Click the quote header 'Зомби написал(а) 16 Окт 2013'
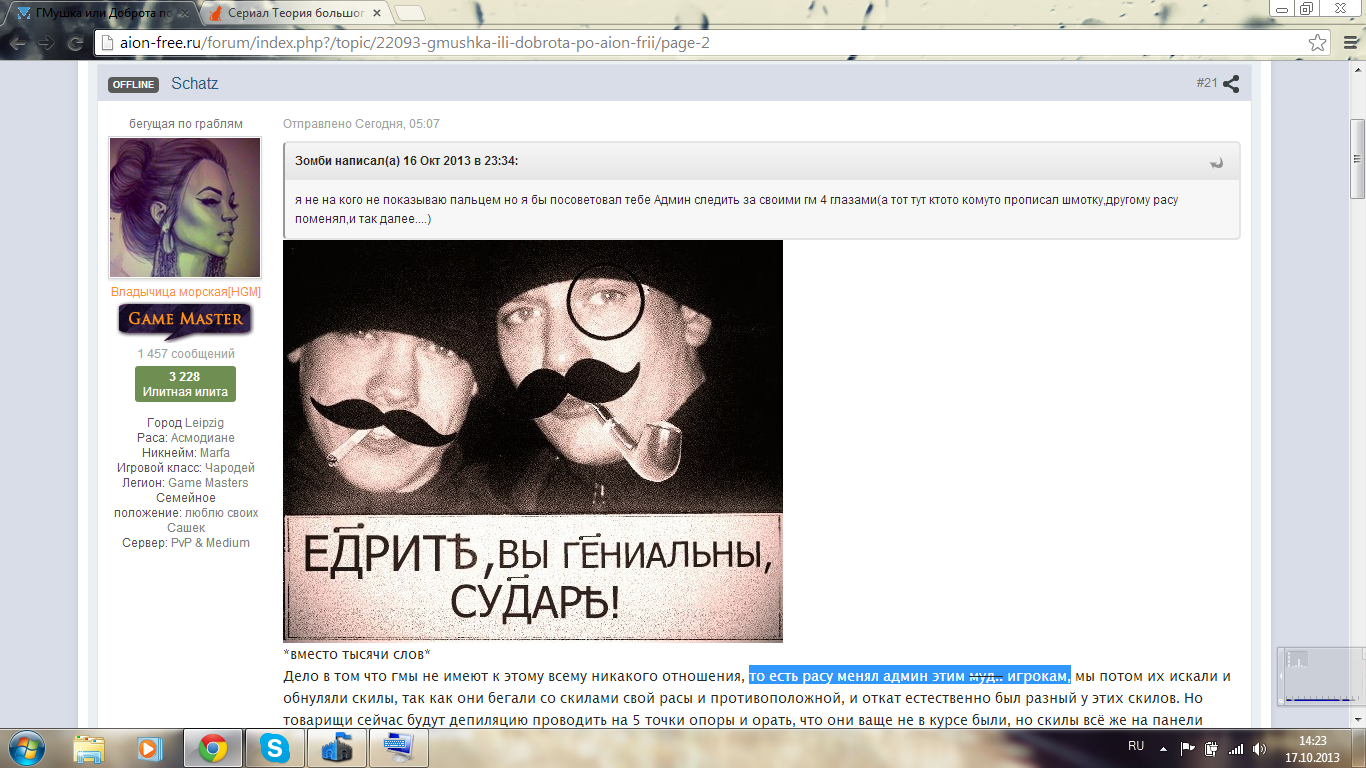 point(406,161)
